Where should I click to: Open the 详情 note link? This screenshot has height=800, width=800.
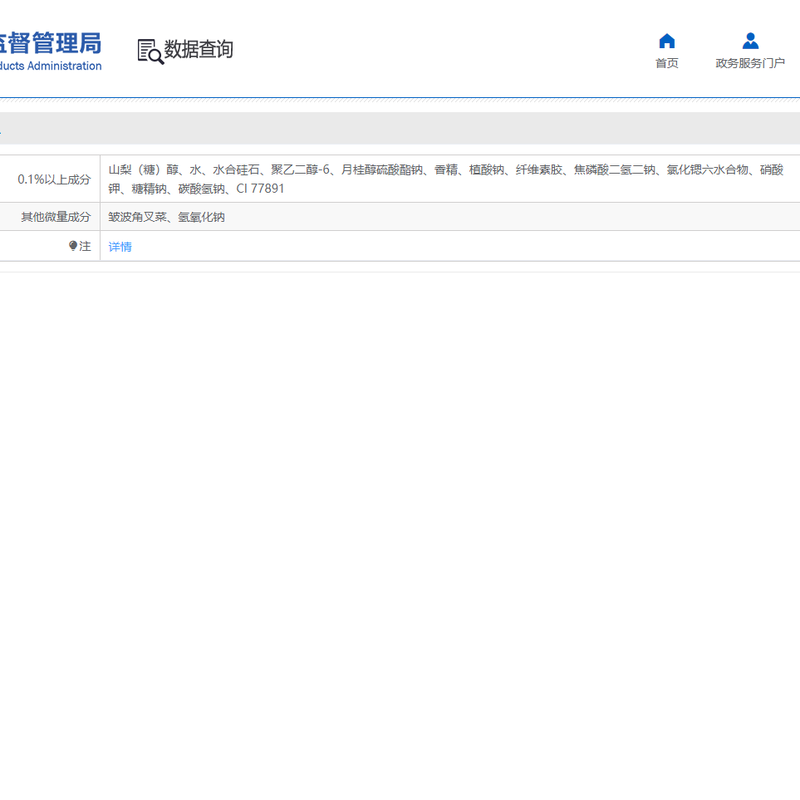120,247
